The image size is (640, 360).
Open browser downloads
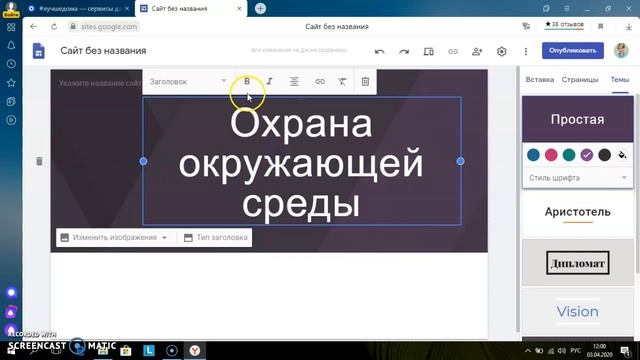[x=629, y=27]
